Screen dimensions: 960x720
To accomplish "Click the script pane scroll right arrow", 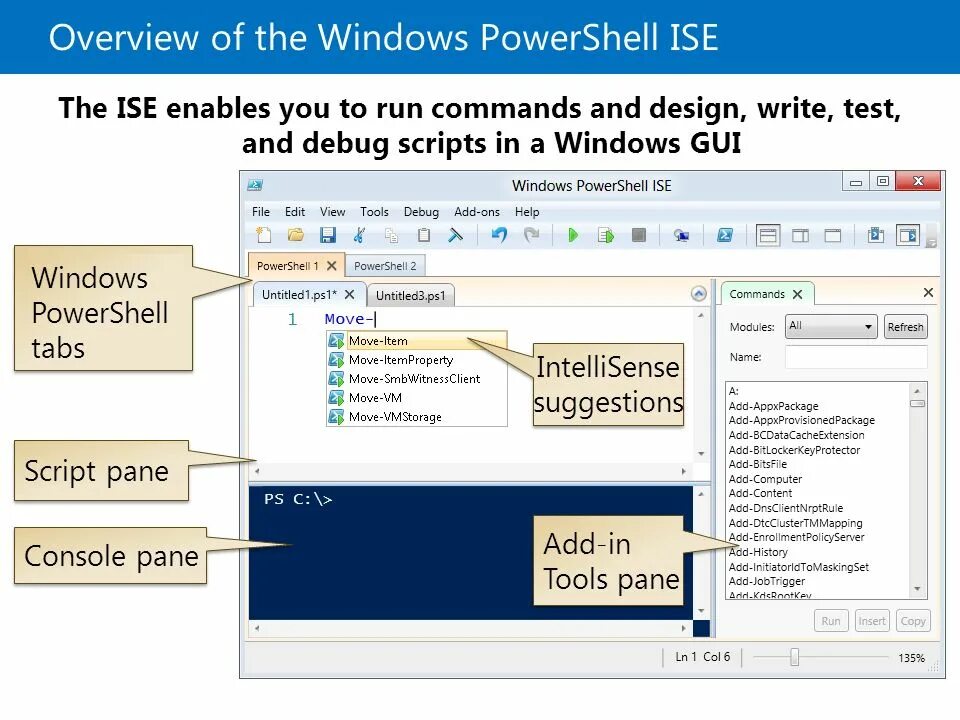I will coord(683,471).
